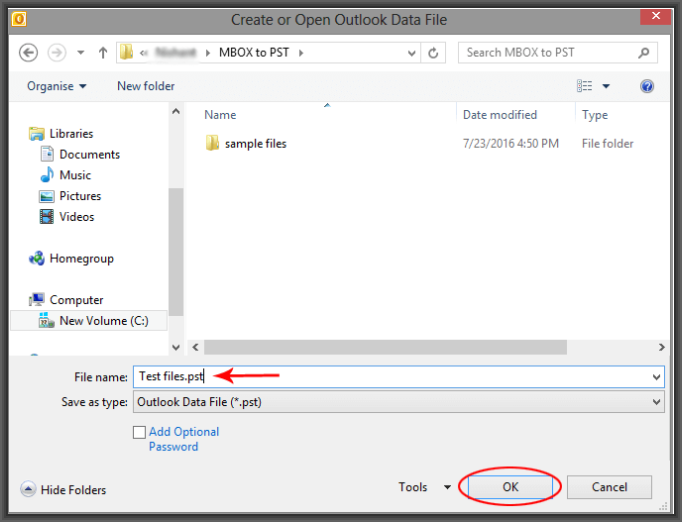Open the Tools dropdown menu
Screen dimensions: 682x522
tap(425, 487)
